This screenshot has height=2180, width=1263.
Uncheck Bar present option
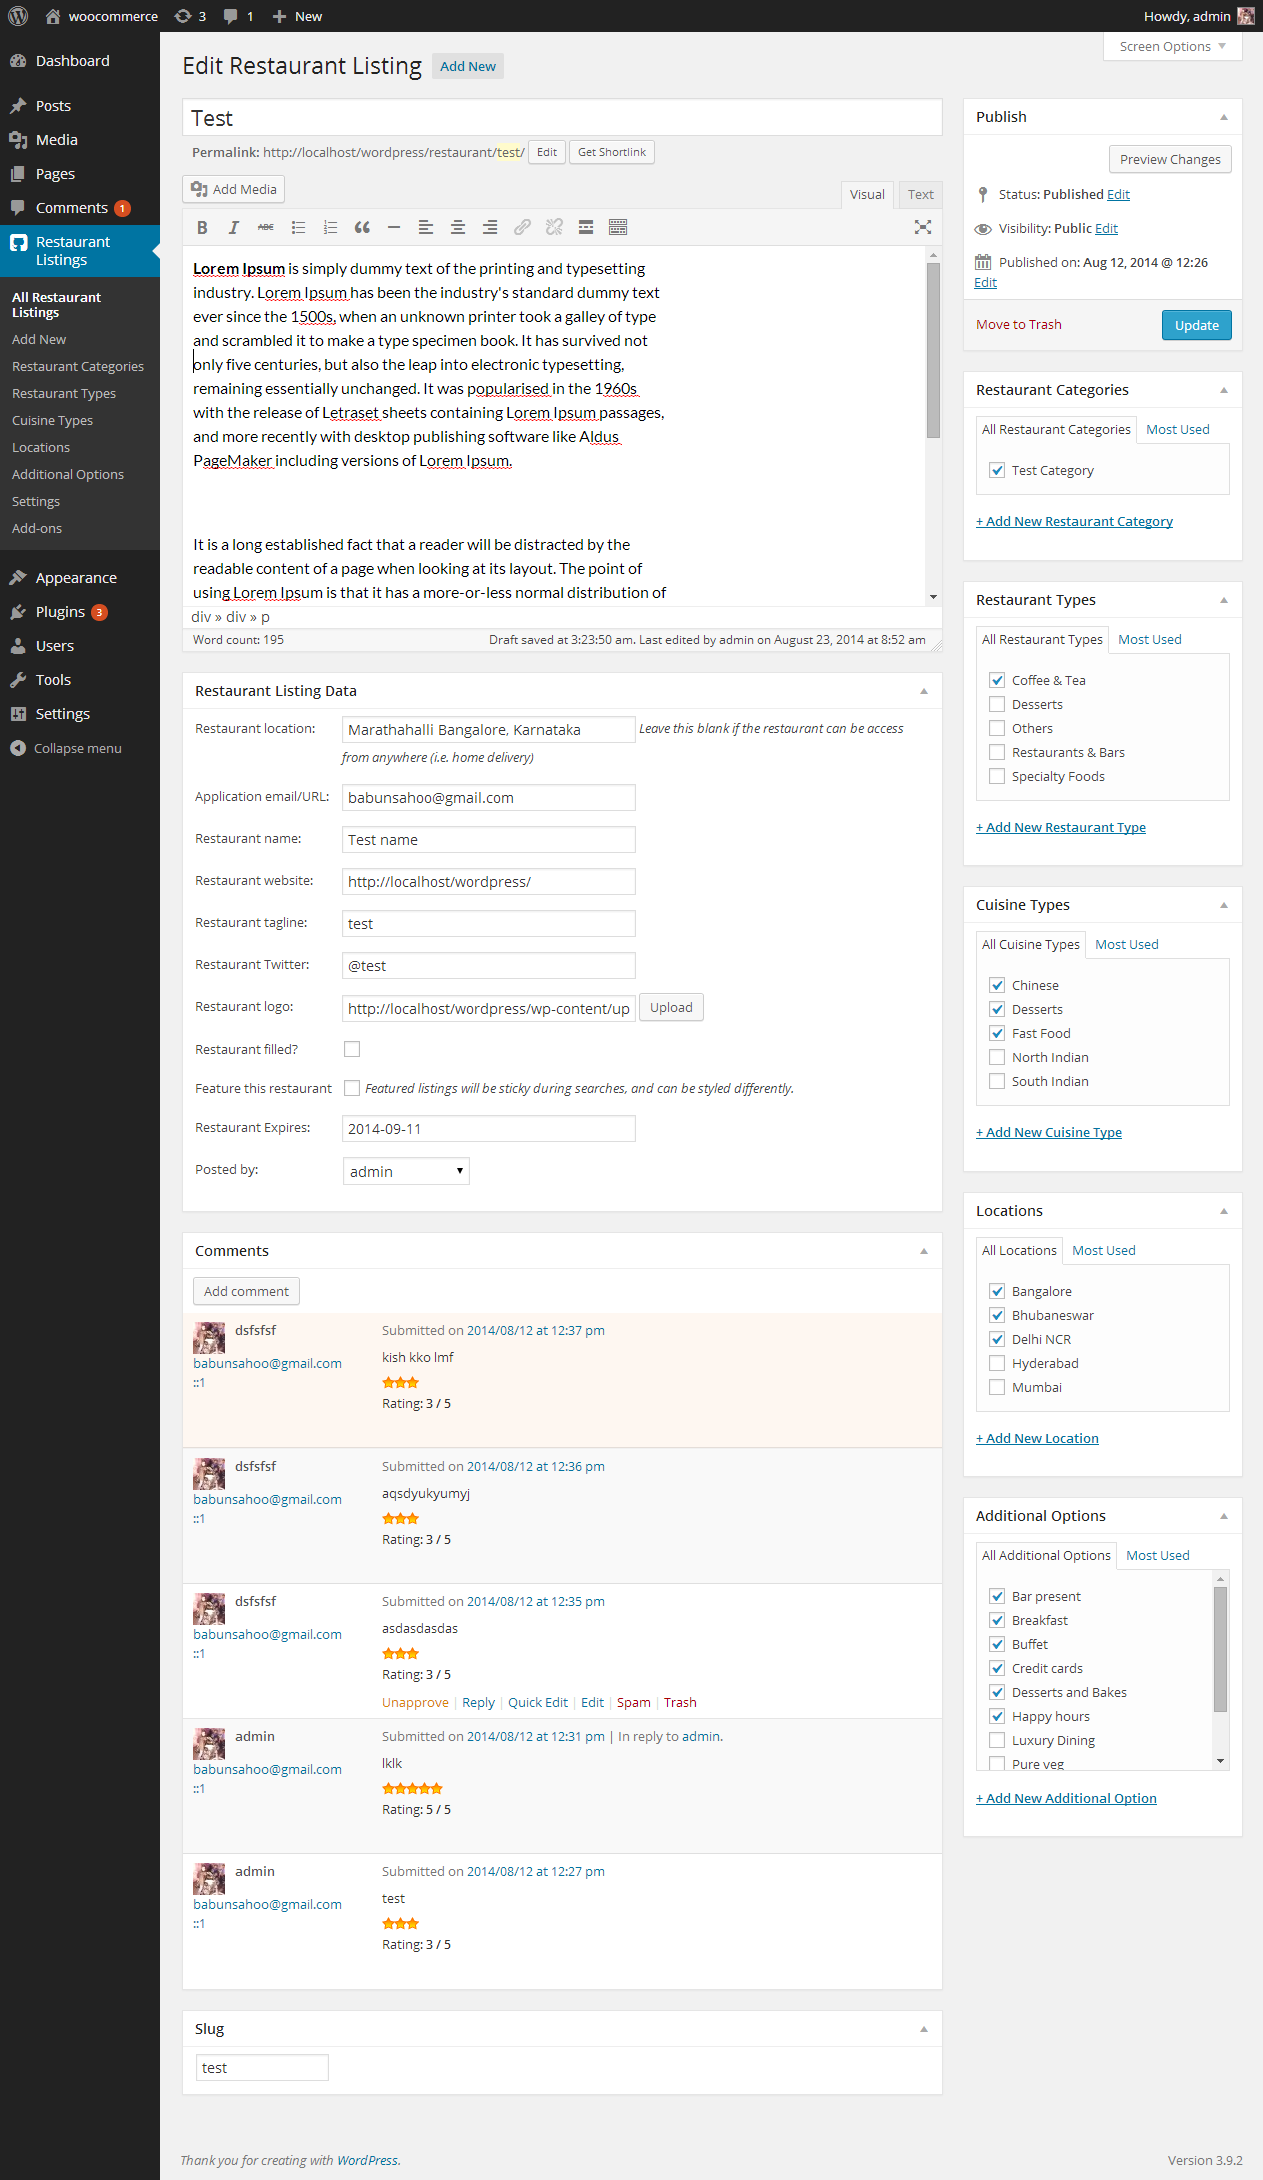(x=997, y=1596)
